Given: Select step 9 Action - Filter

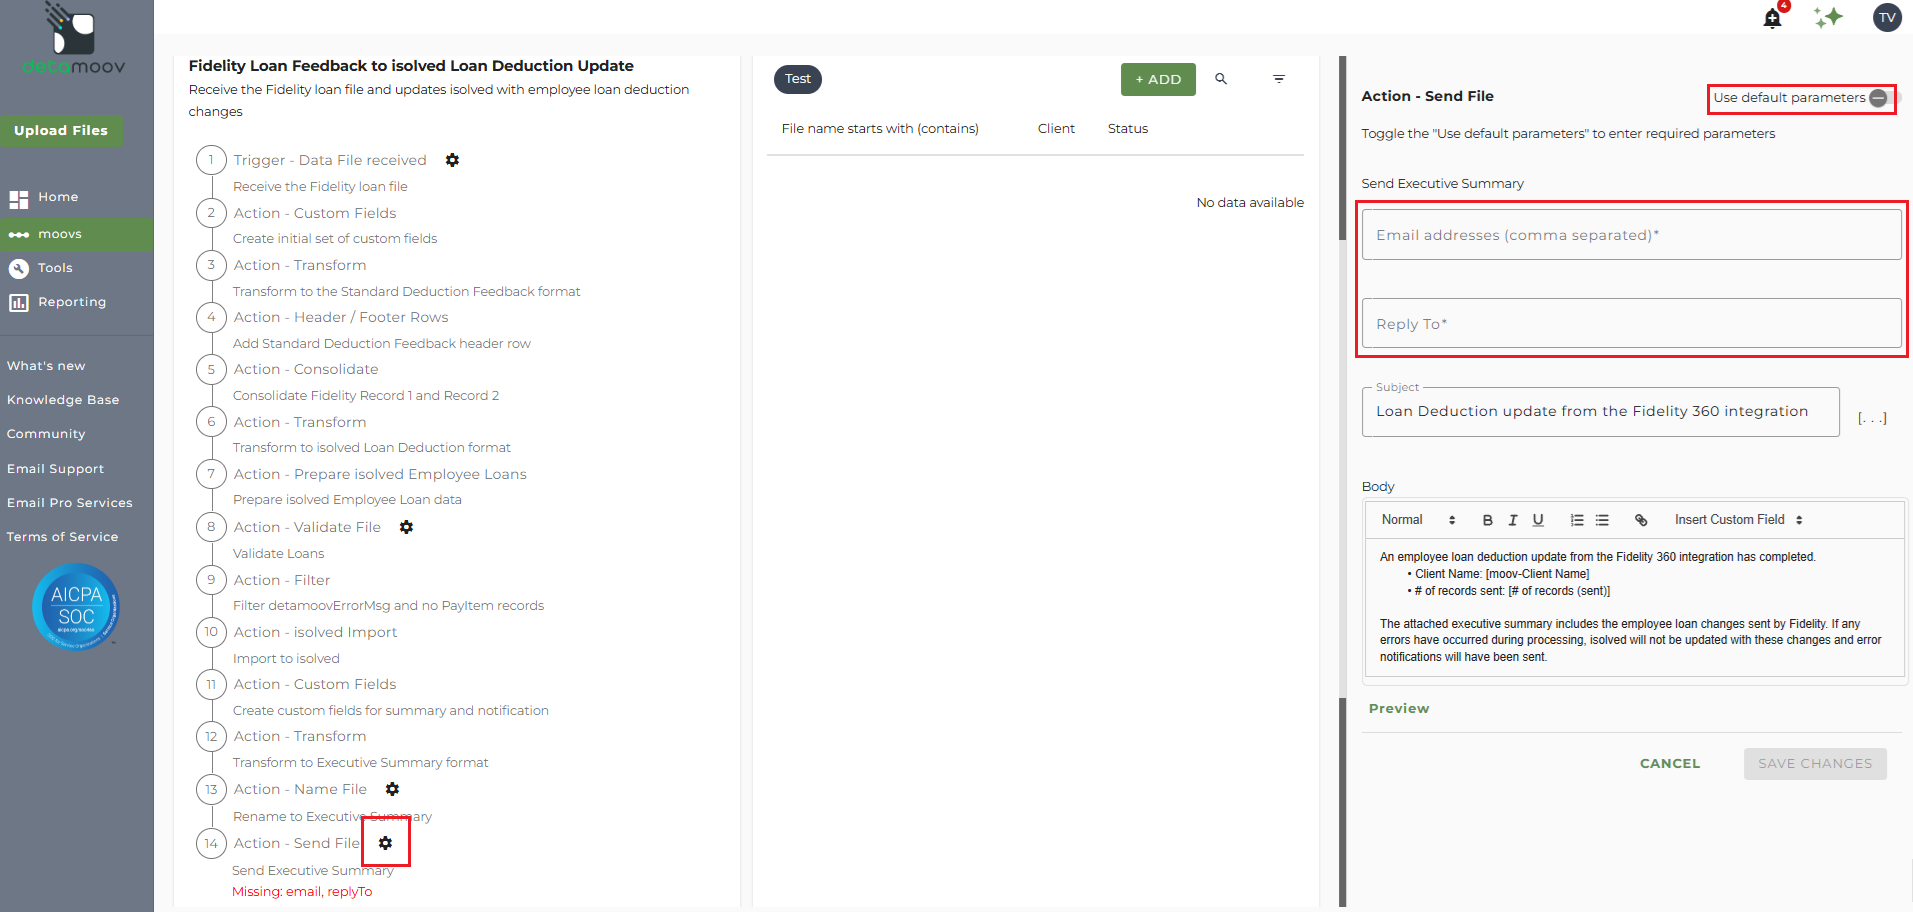Looking at the screenshot, I should pos(282,580).
